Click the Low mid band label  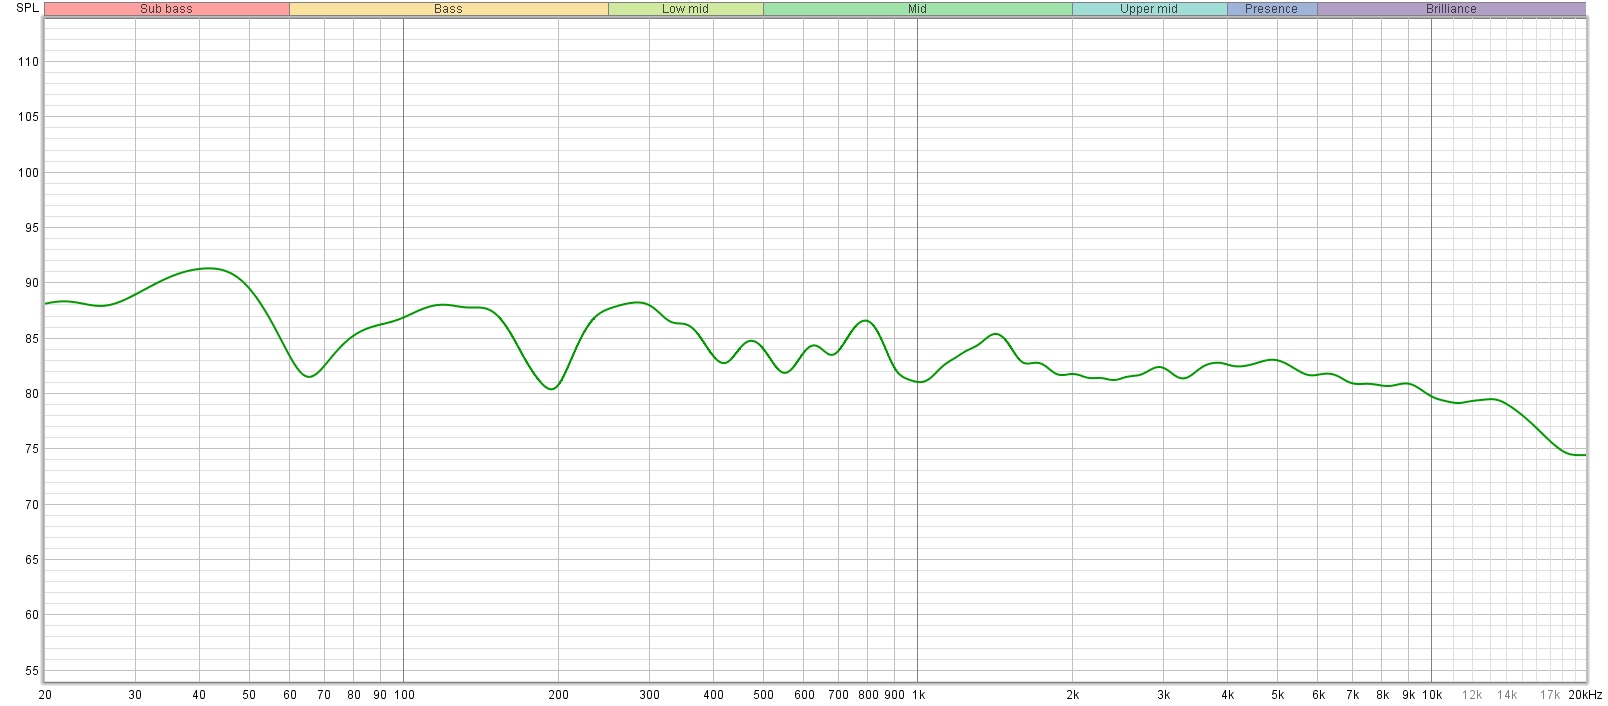point(685,9)
